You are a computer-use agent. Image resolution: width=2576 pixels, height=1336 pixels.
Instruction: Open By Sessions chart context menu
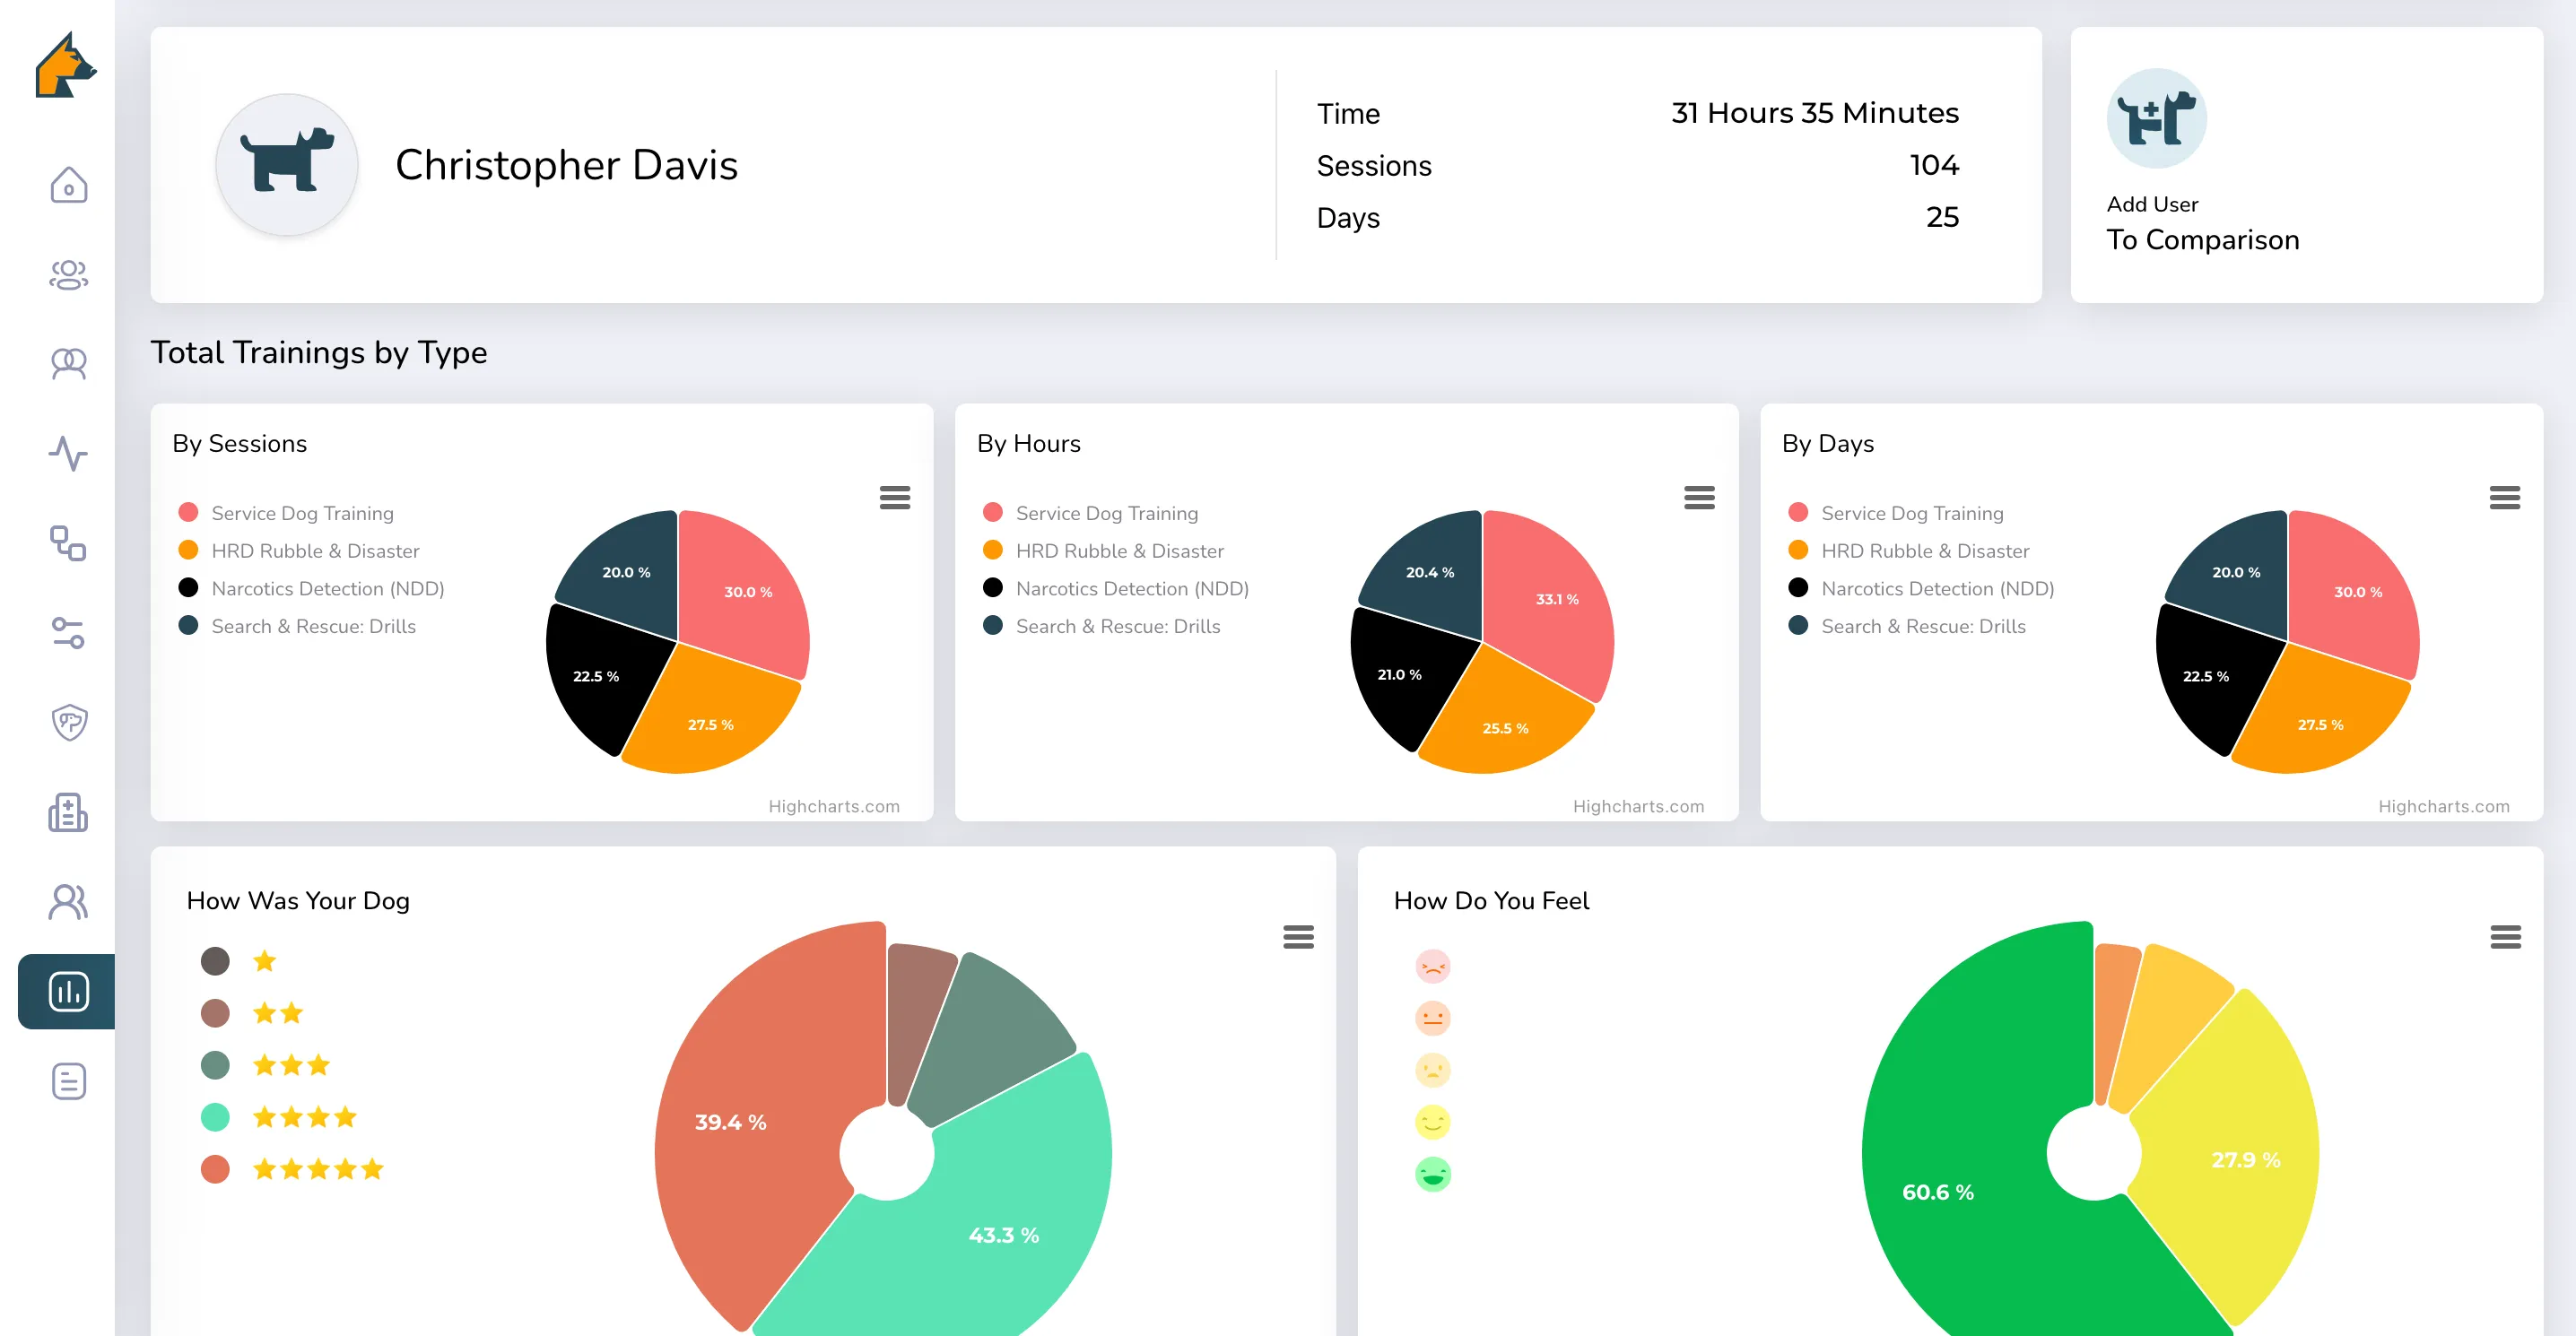[894, 497]
